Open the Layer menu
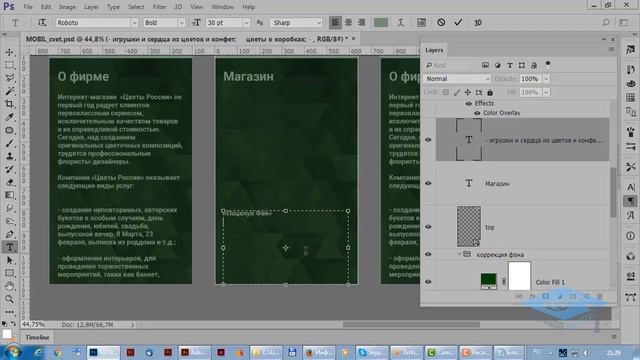Image resolution: width=640 pixels, height=360 pixels. tap(91, 7)
